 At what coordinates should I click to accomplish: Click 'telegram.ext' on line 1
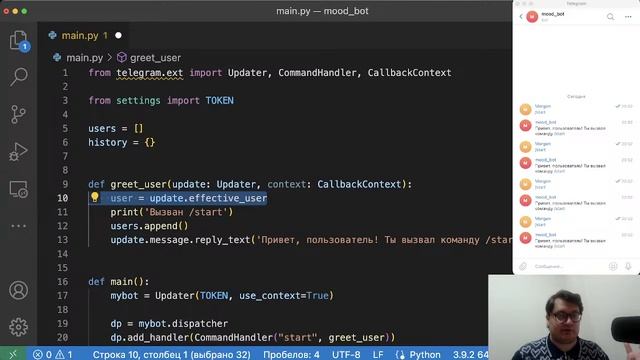(150, 73)
